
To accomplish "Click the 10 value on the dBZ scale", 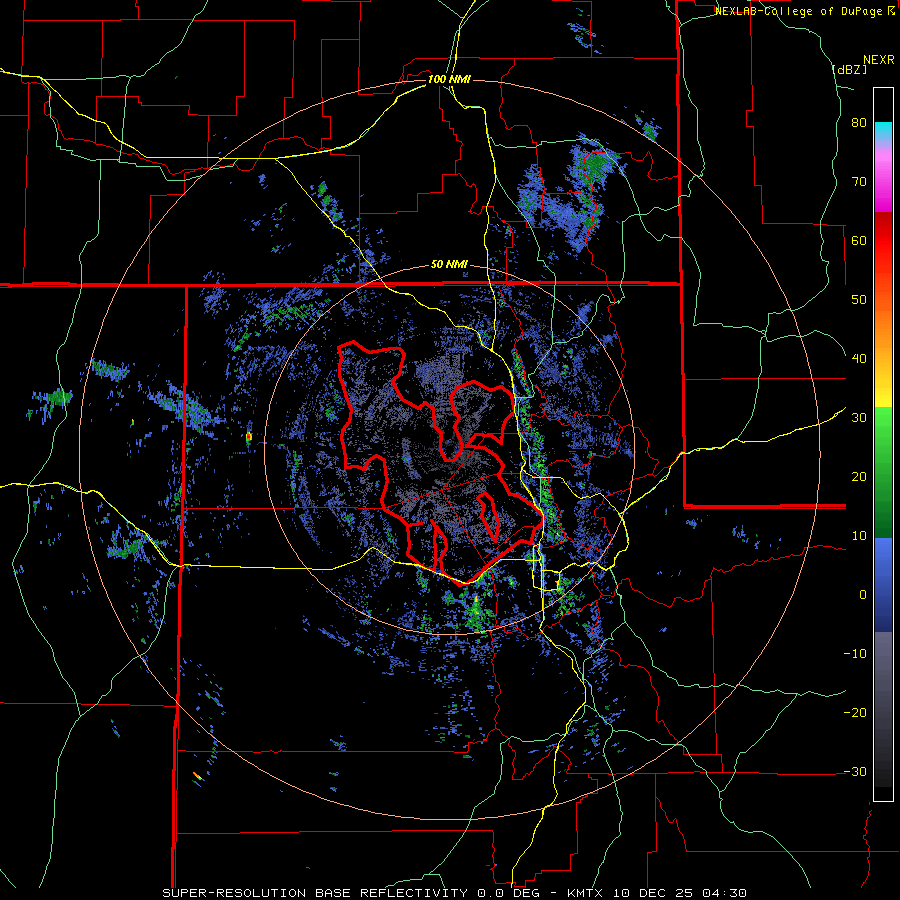I will click(859, 536).
